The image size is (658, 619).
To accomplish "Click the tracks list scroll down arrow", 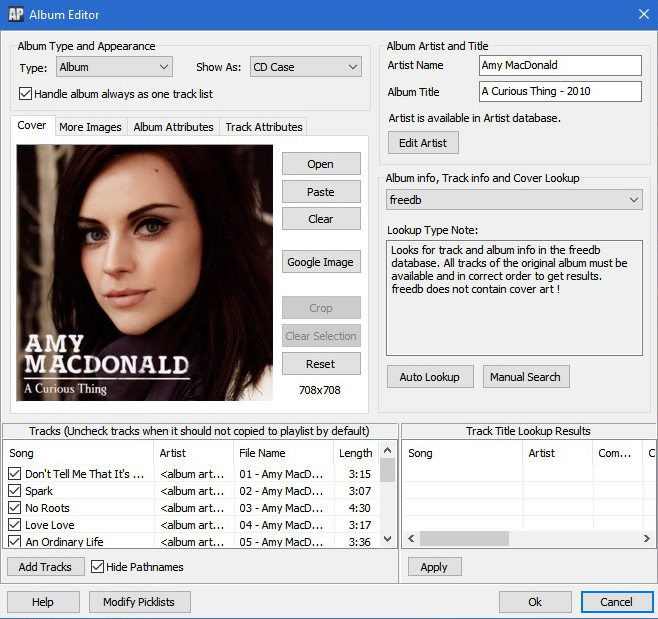I will point(388,538).
